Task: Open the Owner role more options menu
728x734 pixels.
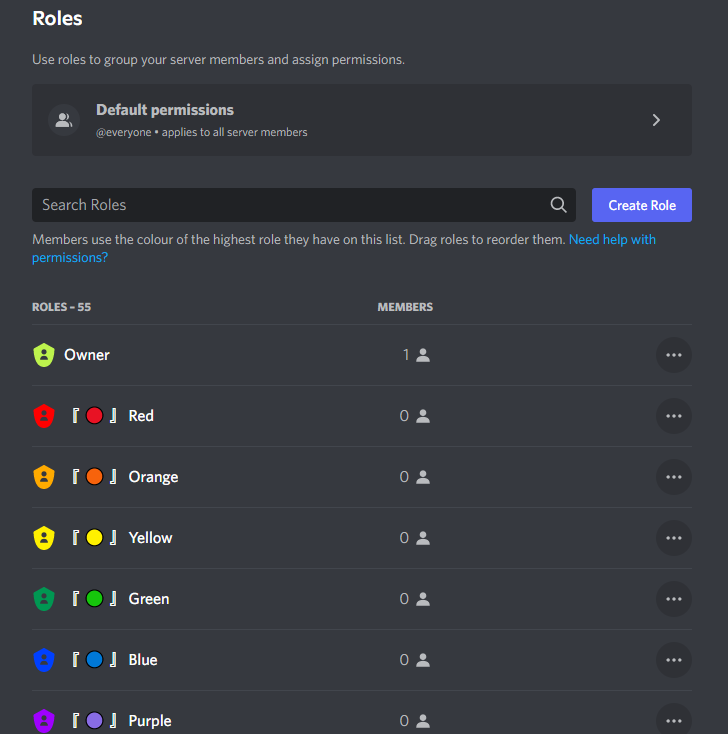Action: tap(673, 355)
